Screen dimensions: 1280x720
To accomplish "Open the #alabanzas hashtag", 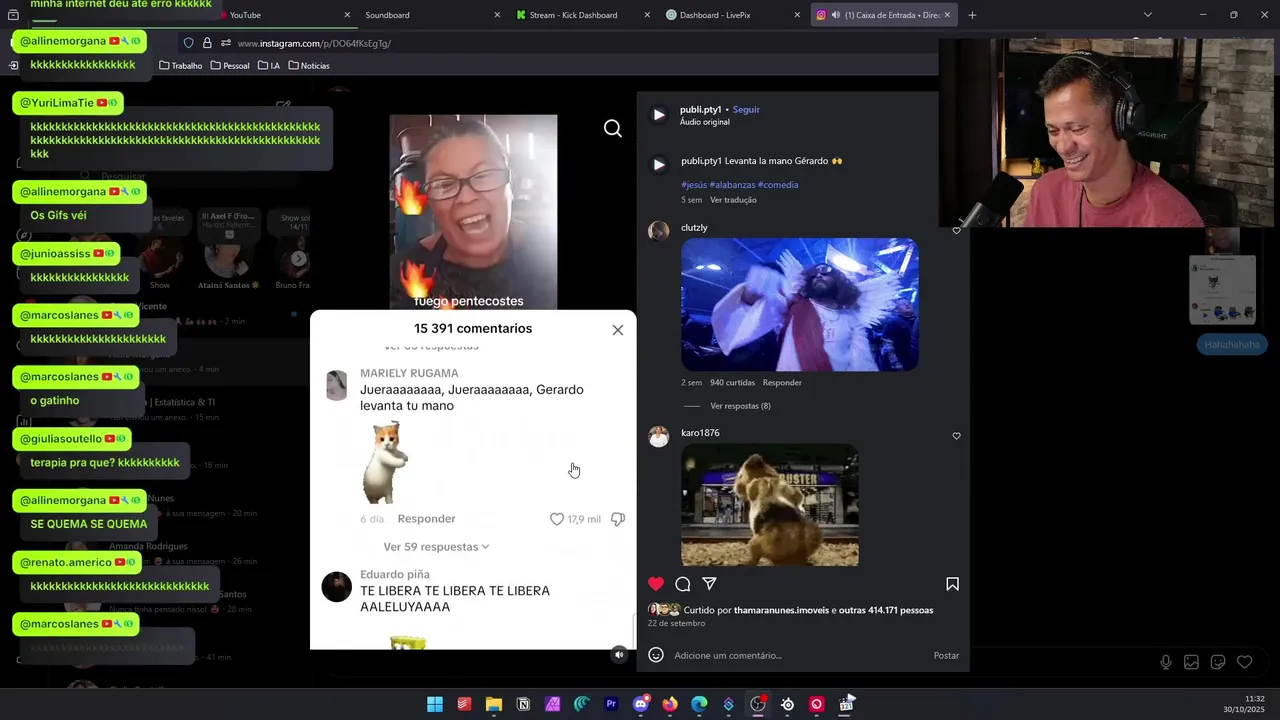I will [732, 185].
